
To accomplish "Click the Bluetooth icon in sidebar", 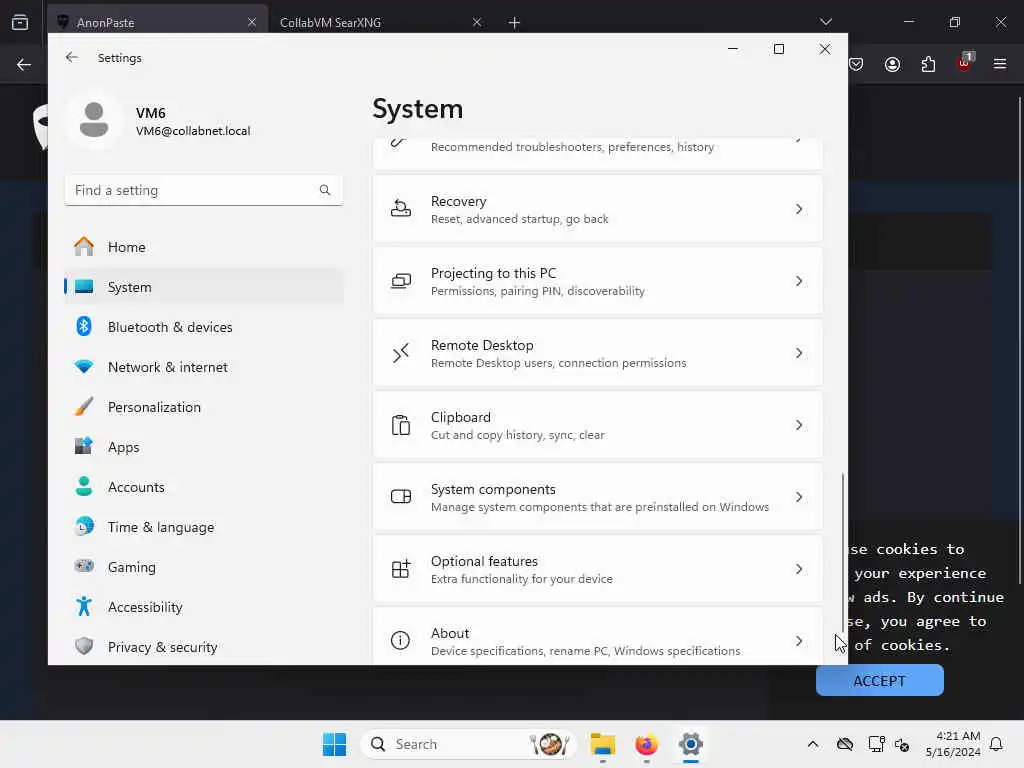I will [84, 327].
